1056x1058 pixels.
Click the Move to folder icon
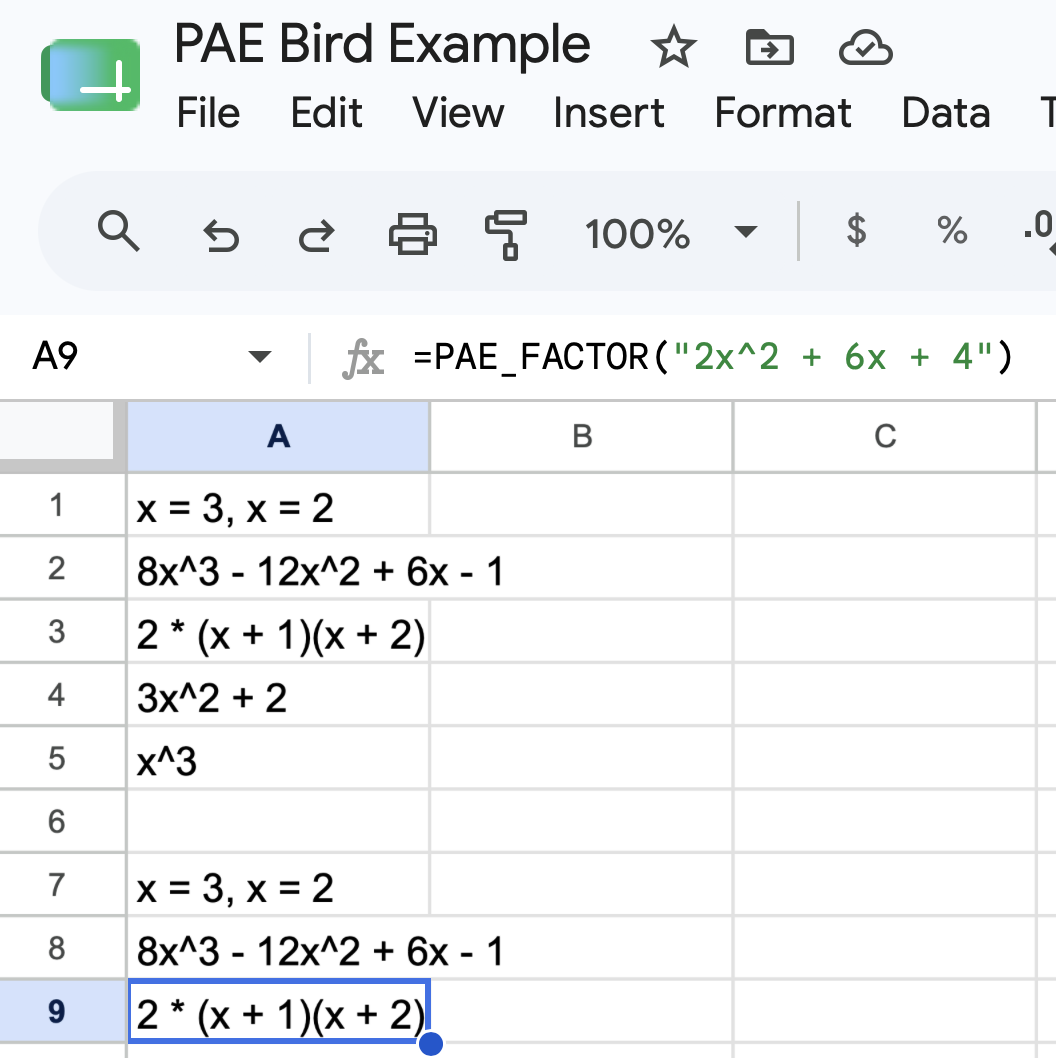769,47
